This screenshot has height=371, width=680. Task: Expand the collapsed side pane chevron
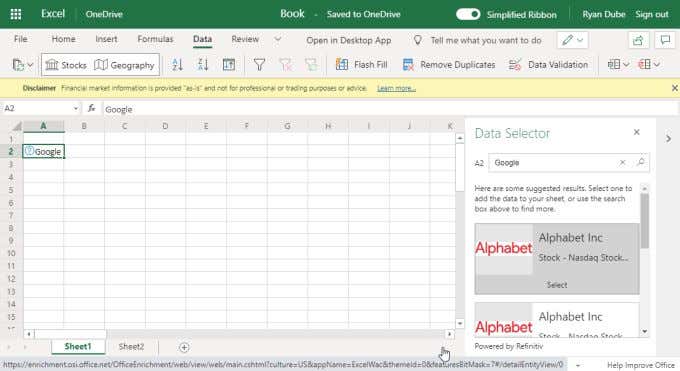coord(668,139)
